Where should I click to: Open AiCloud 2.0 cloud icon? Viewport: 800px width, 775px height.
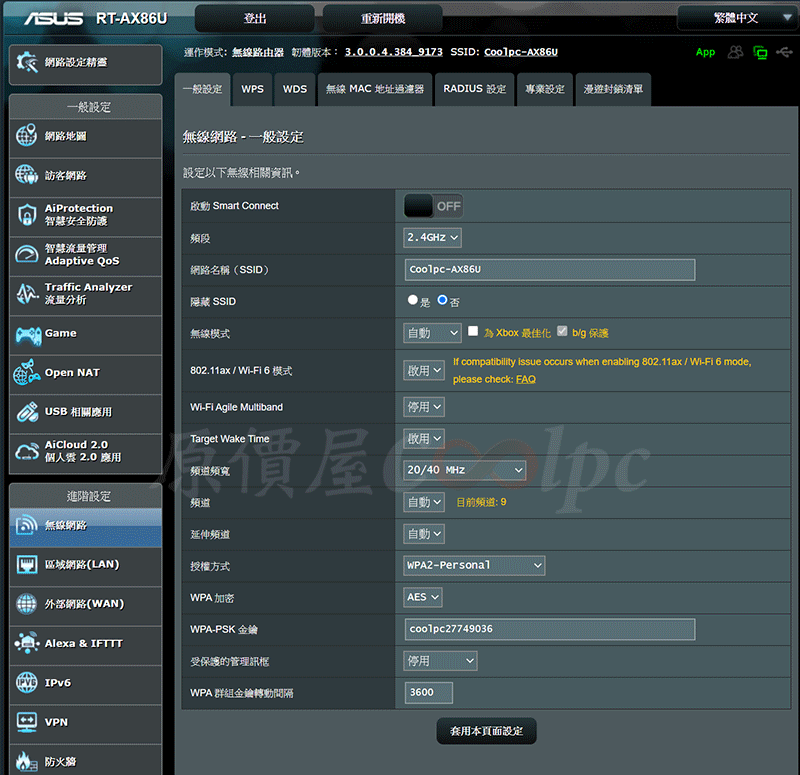27,451
